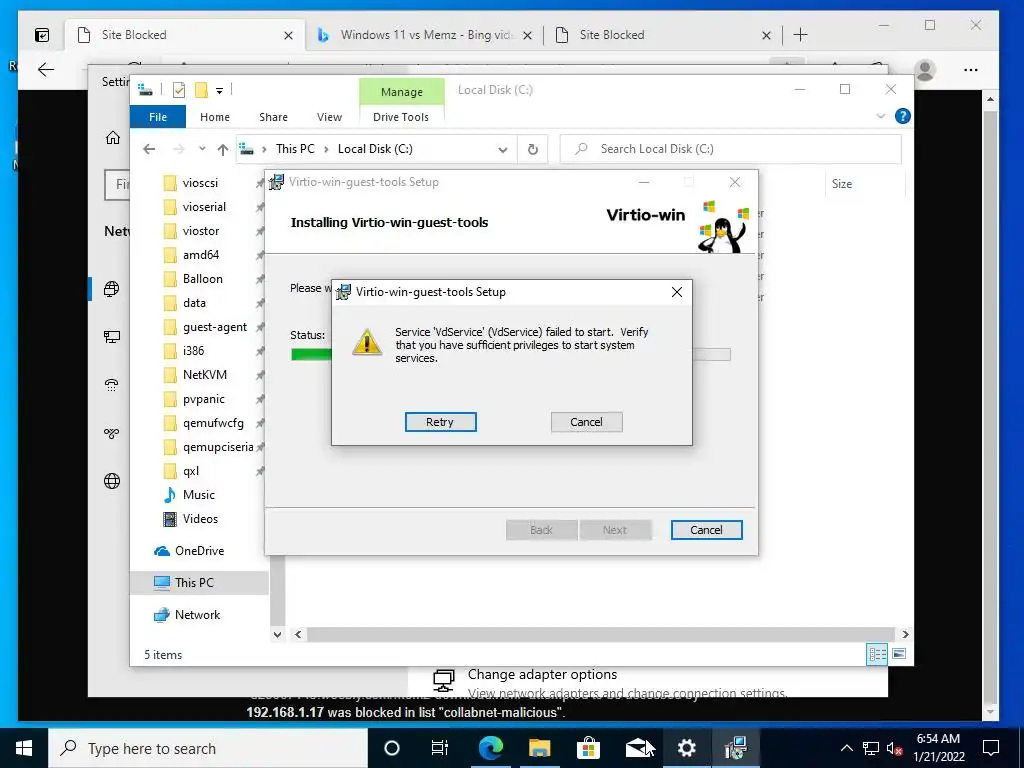
Task: Close the Virtio-win-guest-tools error dialog
Action: [677, 292]
